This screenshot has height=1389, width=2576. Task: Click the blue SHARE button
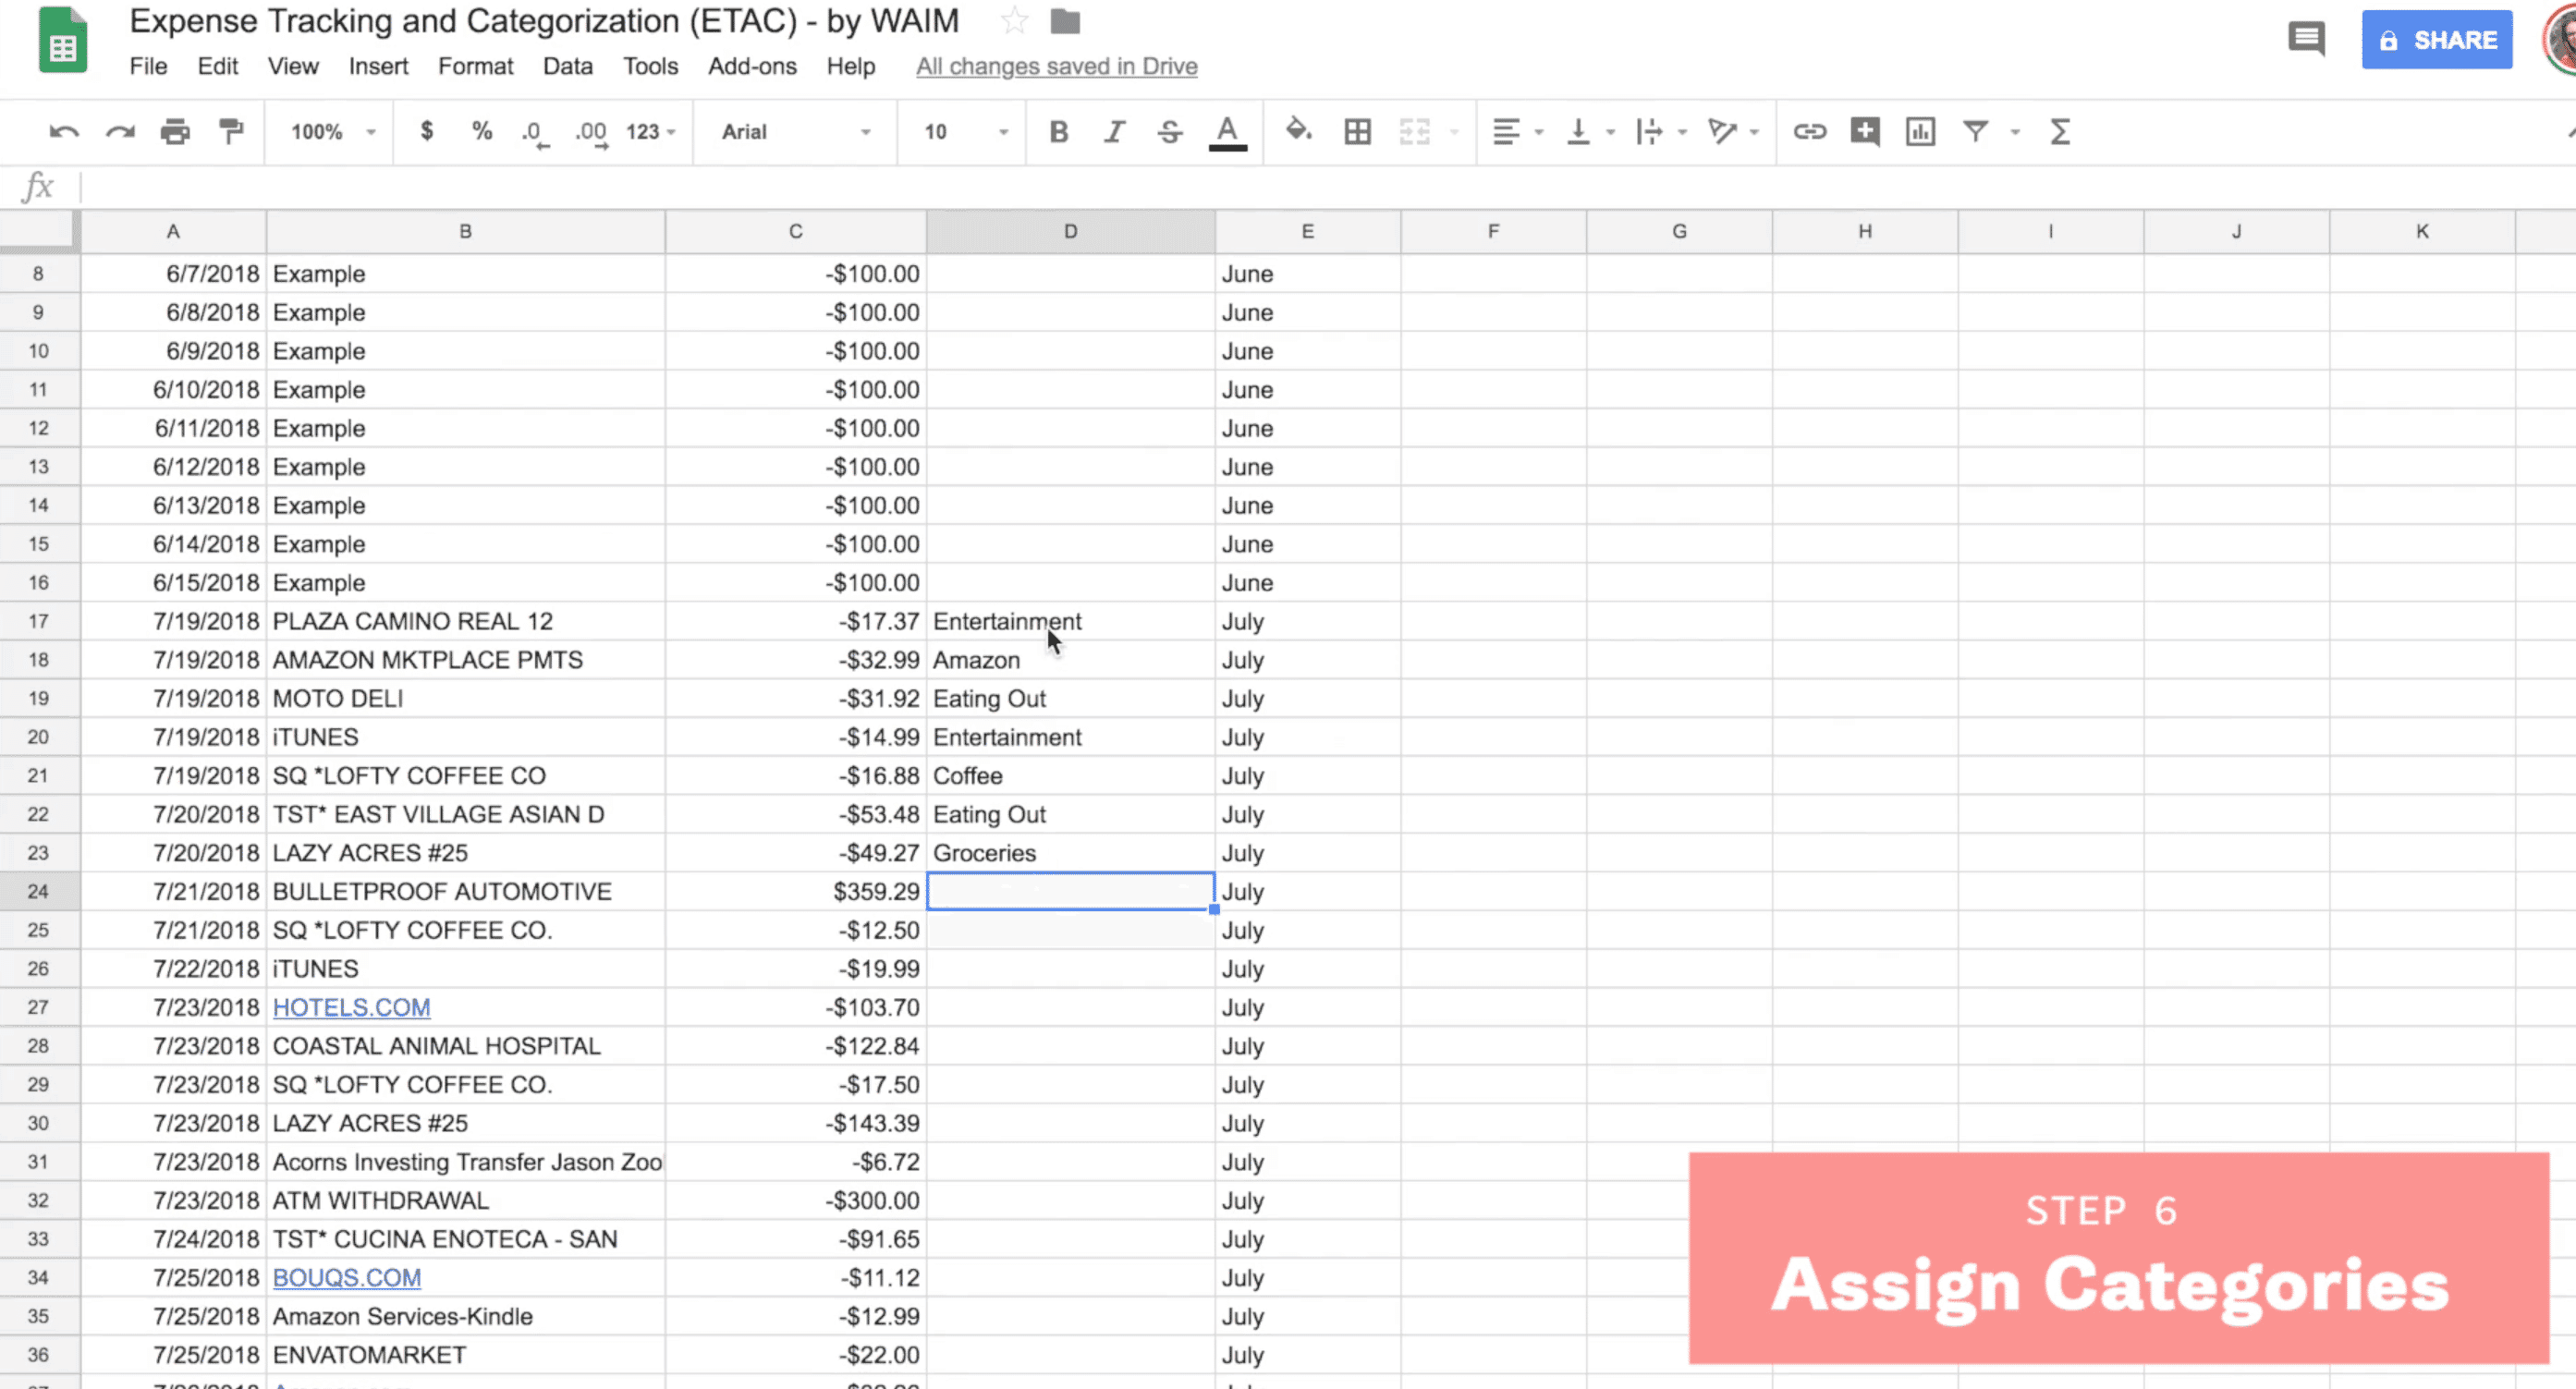(2436, 40)
